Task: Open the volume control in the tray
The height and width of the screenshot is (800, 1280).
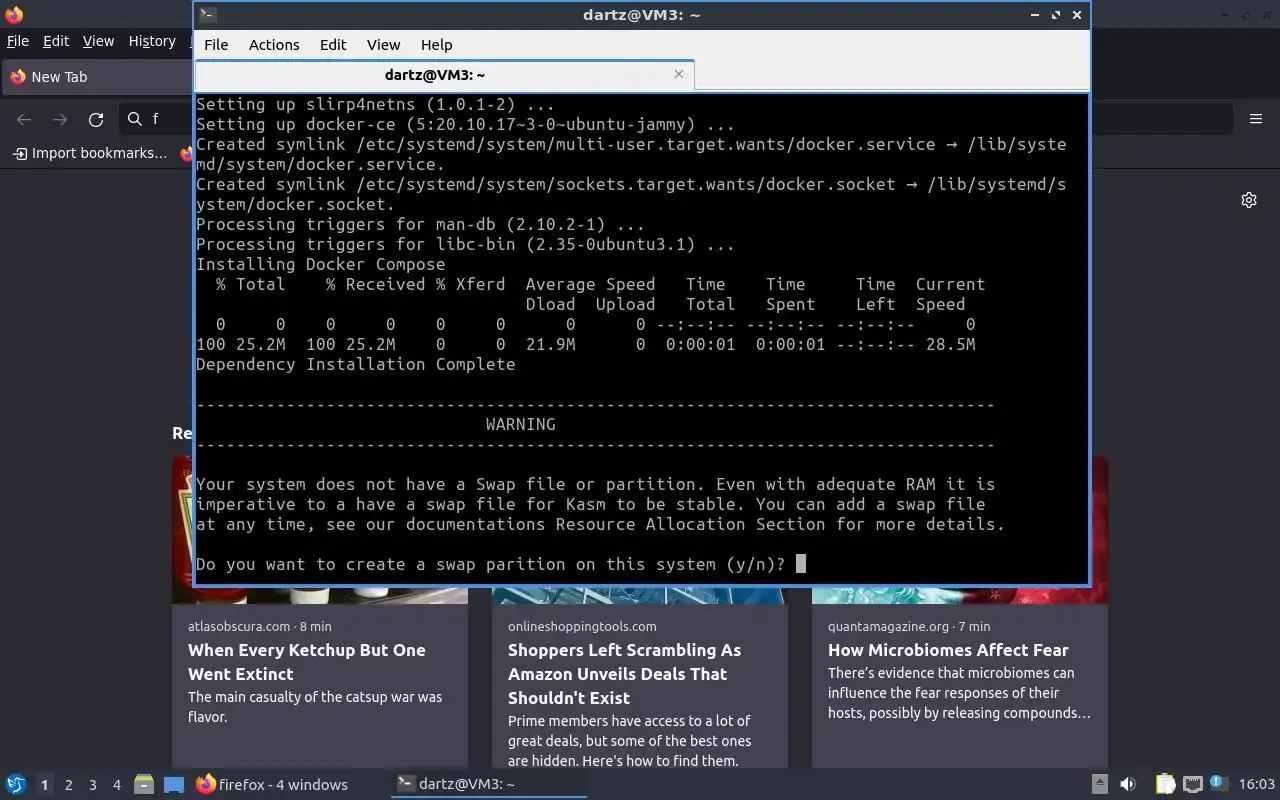Action: (1128, 785)
